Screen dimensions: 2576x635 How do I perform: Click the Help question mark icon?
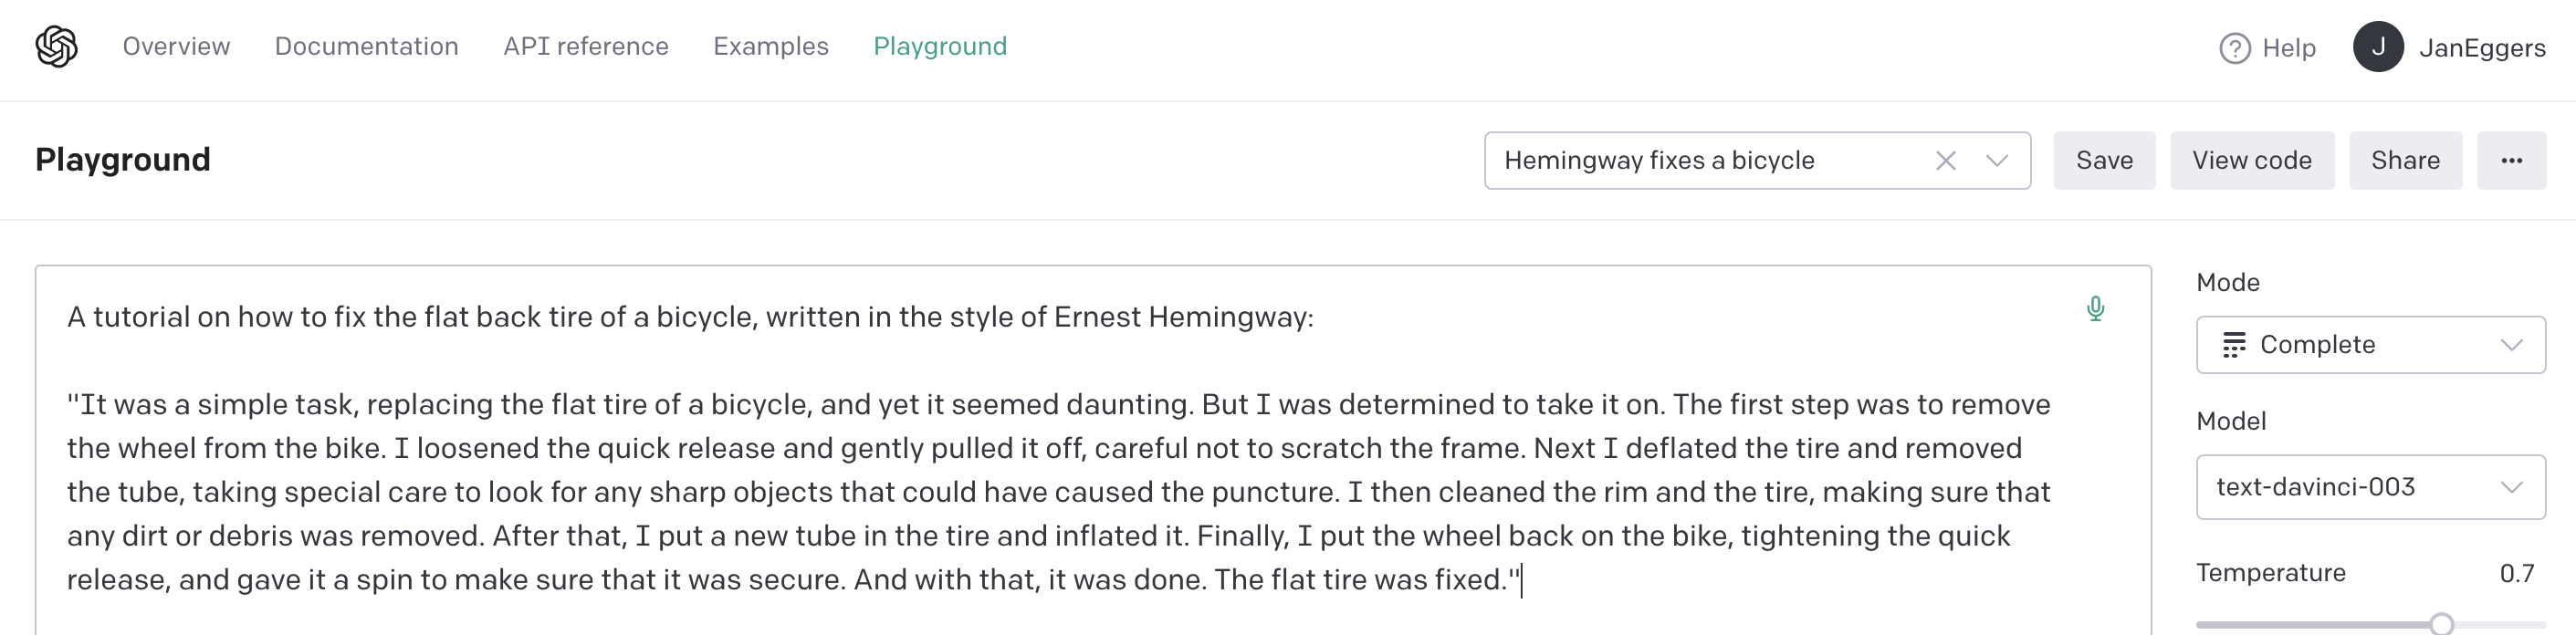pos(2234,48)
